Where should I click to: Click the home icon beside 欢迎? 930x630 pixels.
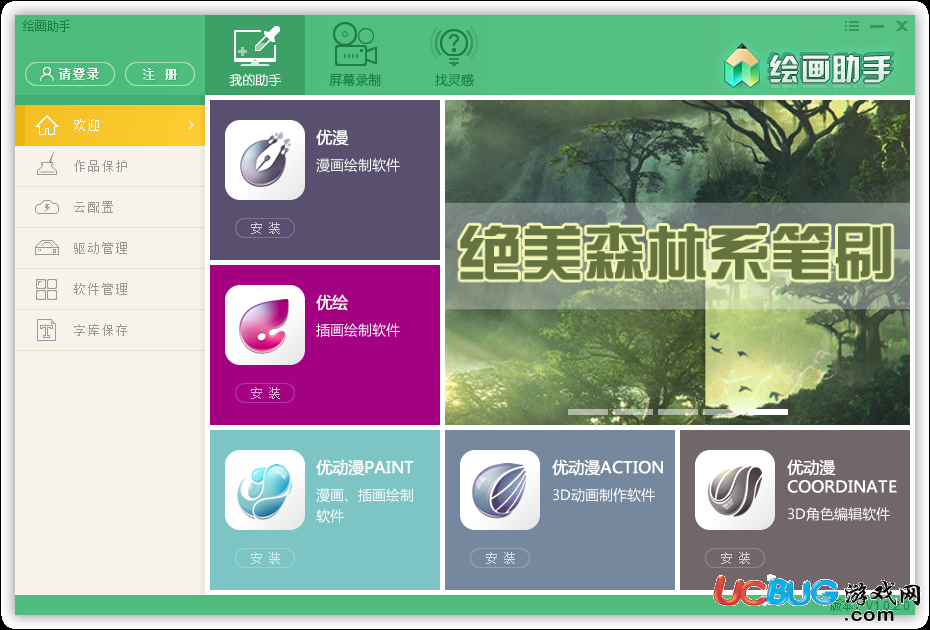pyautogui.click(x=47, y=125)
